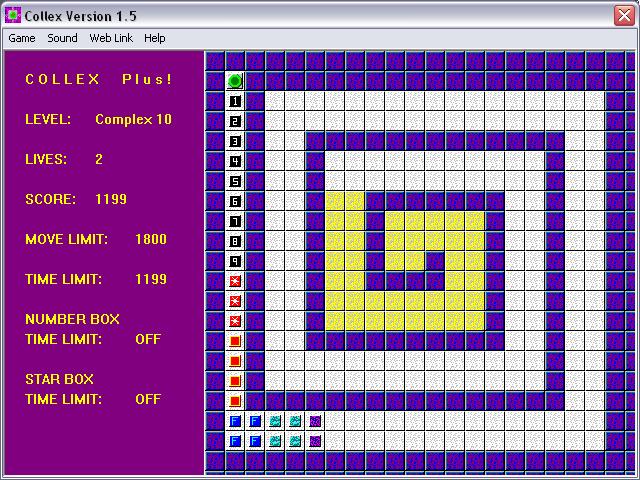Click the teal box next to the upper purple box
The image size is (640, 480).
pos(295,421)
